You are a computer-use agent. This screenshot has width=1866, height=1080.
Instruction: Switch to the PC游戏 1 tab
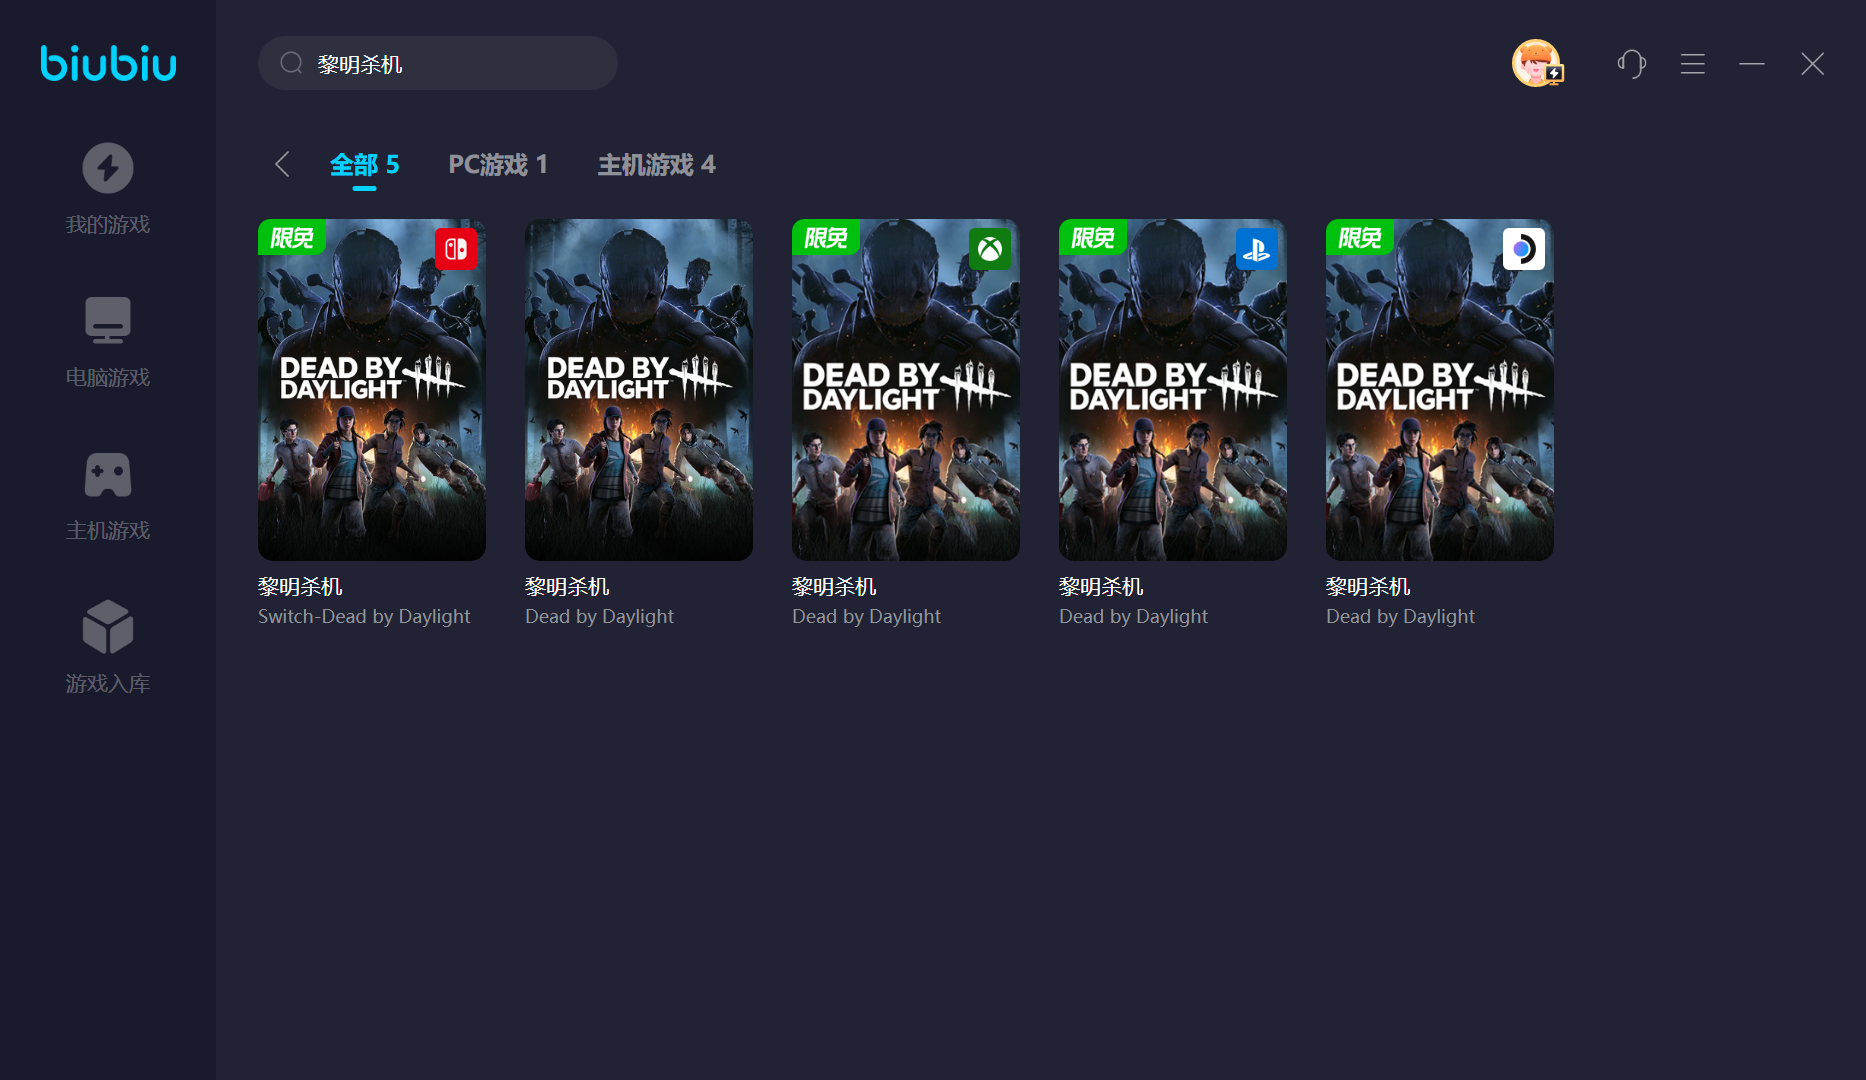click(x=497, y=164)
